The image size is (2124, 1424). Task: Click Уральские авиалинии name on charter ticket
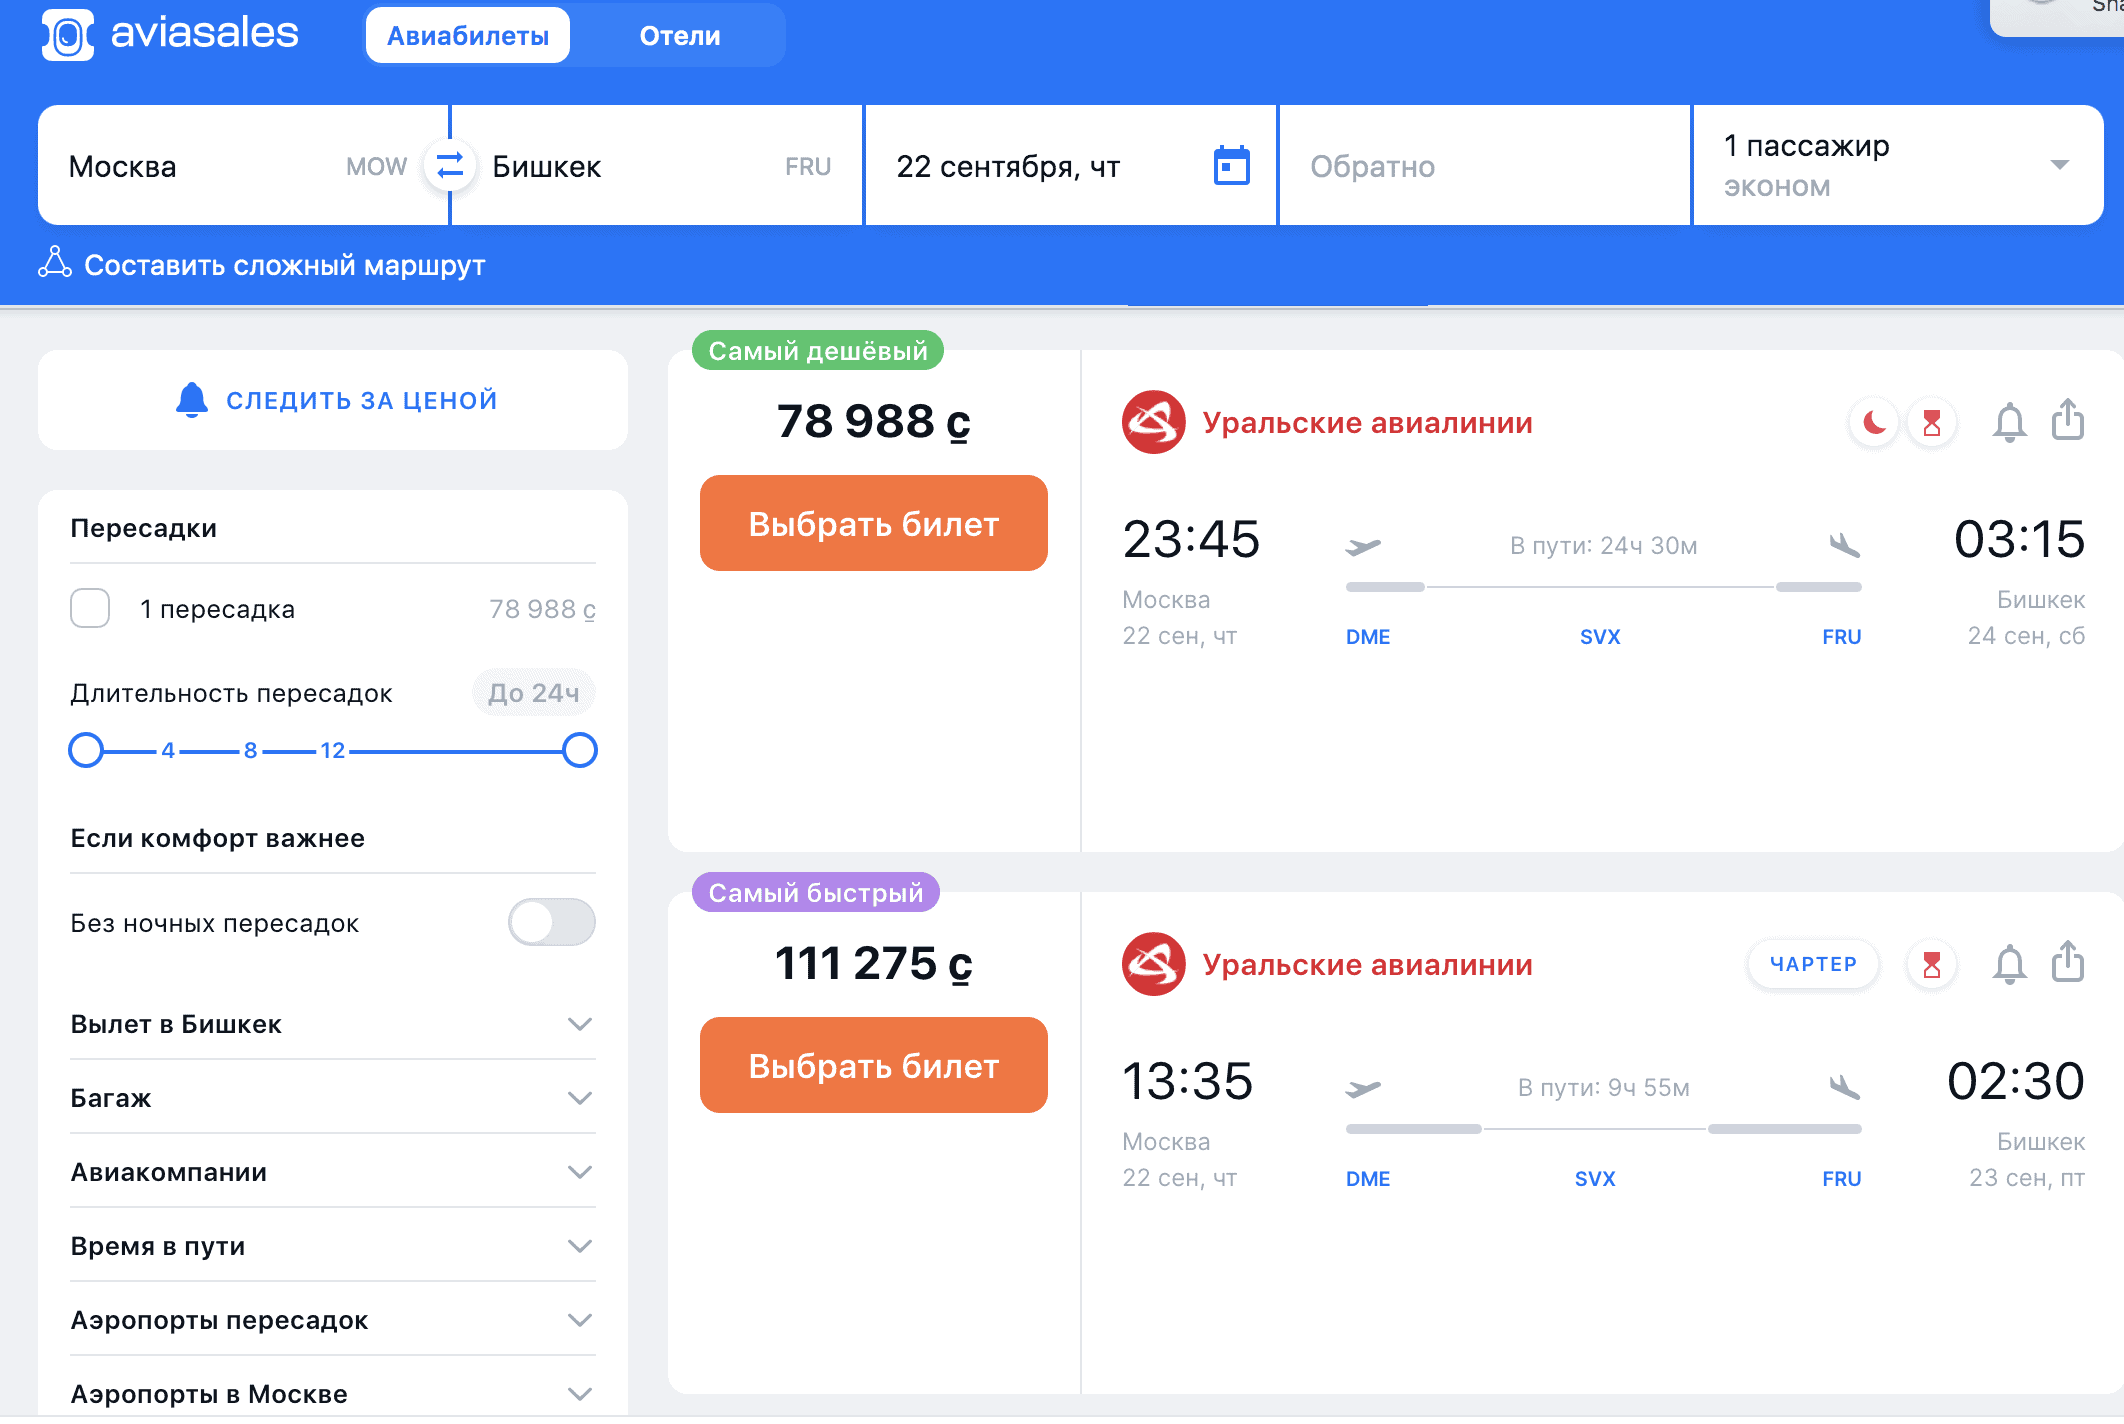1367,965
